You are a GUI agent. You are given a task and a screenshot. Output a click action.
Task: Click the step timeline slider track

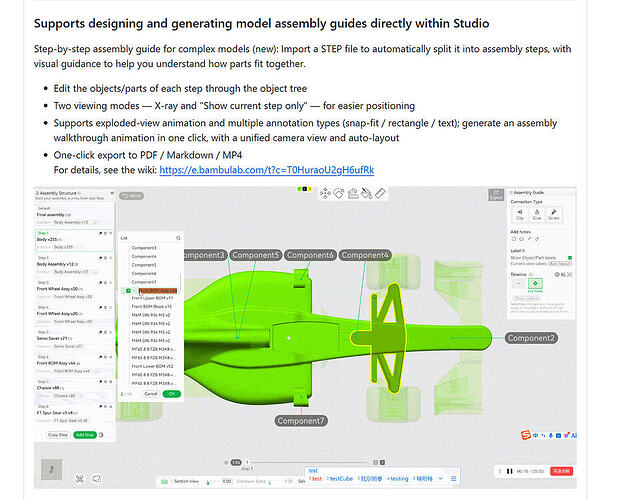[309, 462]
